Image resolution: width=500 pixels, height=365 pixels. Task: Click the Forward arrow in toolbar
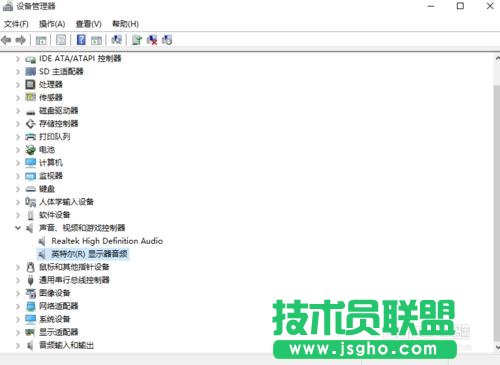21,40
